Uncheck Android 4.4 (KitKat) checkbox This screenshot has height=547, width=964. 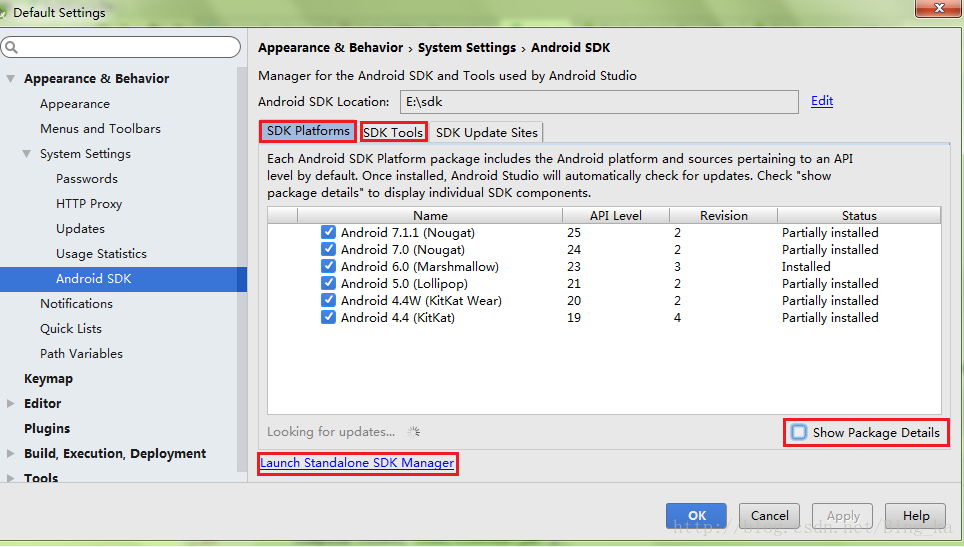[x=328, y=317]
